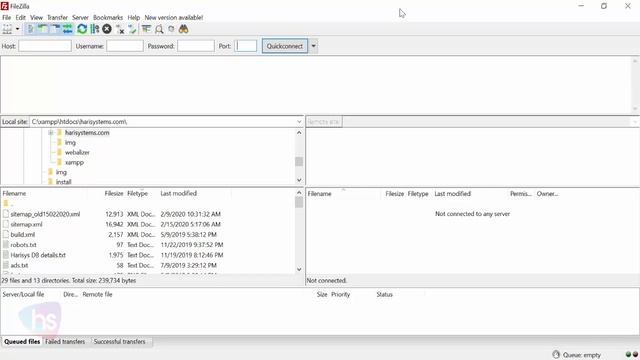The width and height of the screenshot is (640, 360).
Task: Toggle directory comparison icon
Action: tap(159, 29)
